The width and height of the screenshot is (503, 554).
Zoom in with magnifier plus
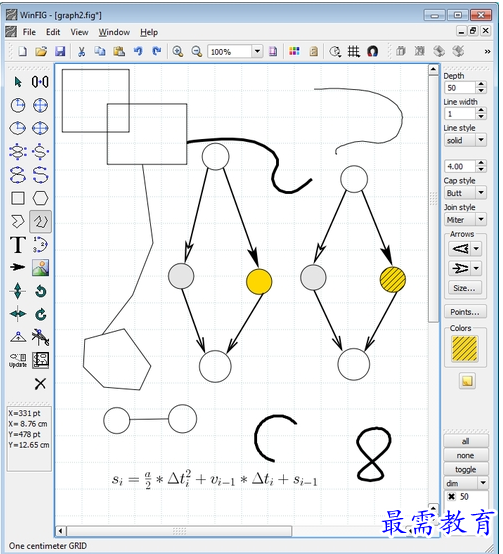[178, 52]
